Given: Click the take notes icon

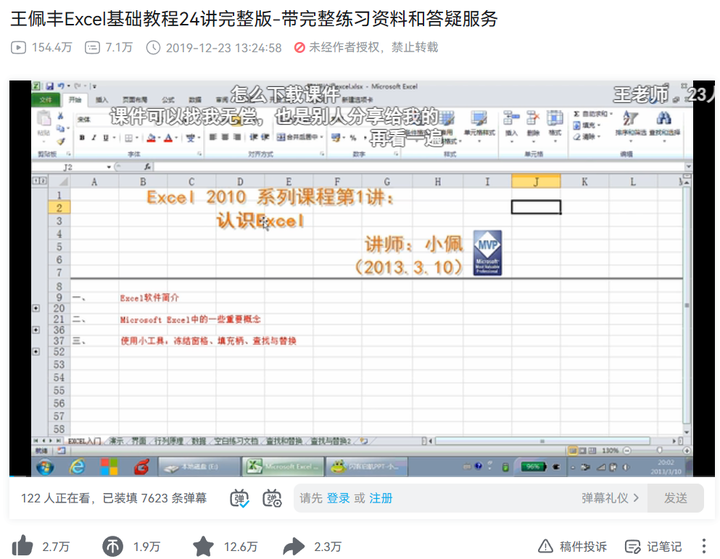Looking at the screenshot, I should 633,547.
